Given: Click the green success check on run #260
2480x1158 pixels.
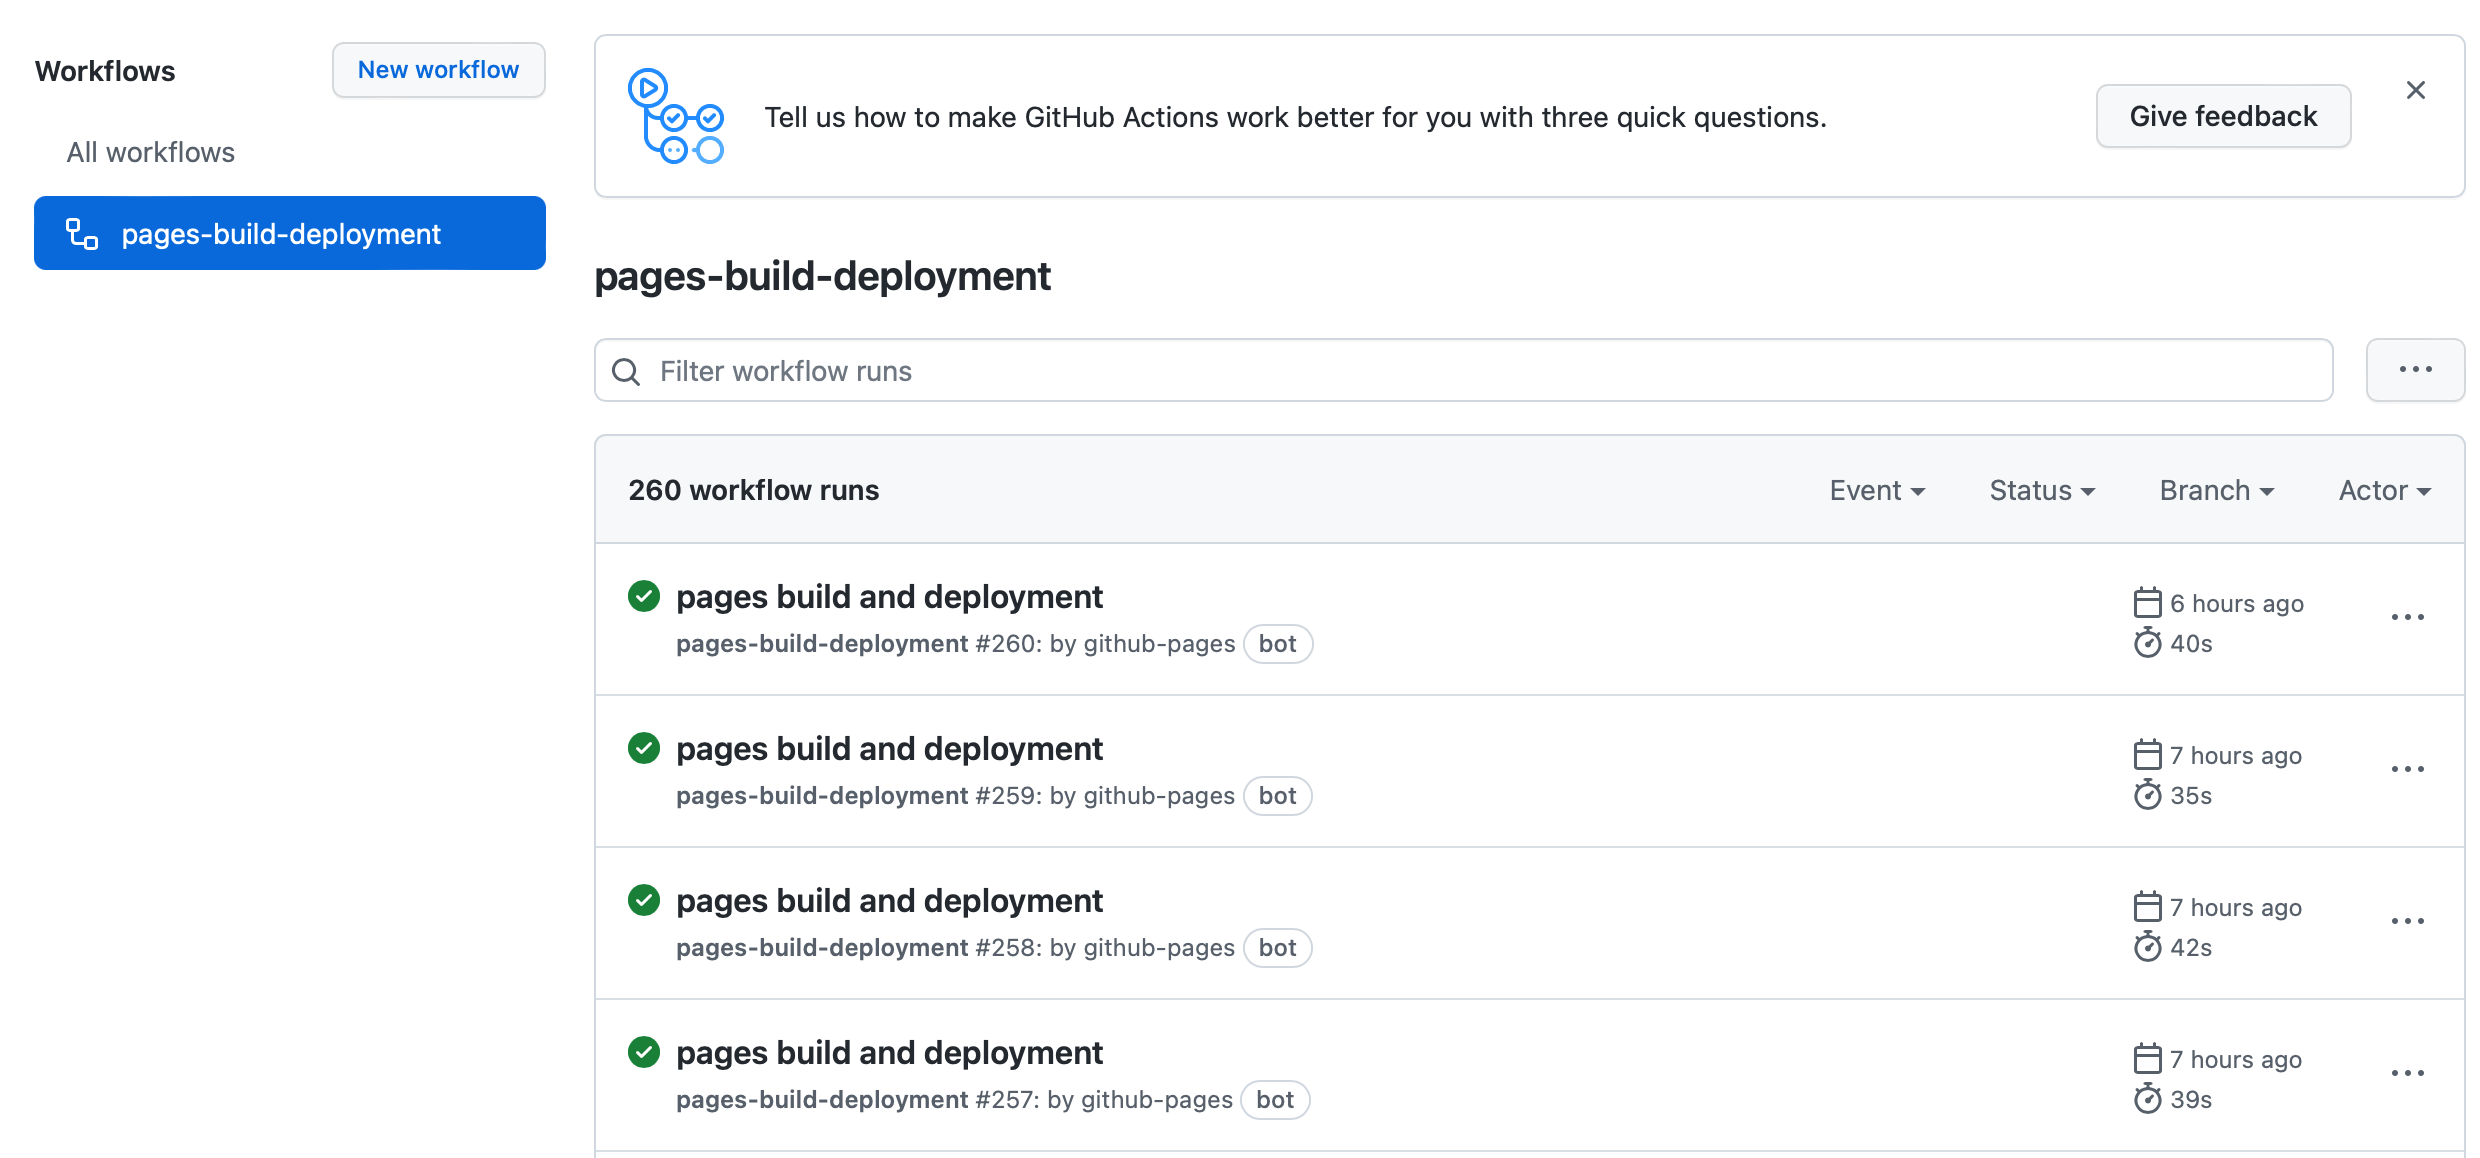Looking at the screenshot, I should coord(644,596).
